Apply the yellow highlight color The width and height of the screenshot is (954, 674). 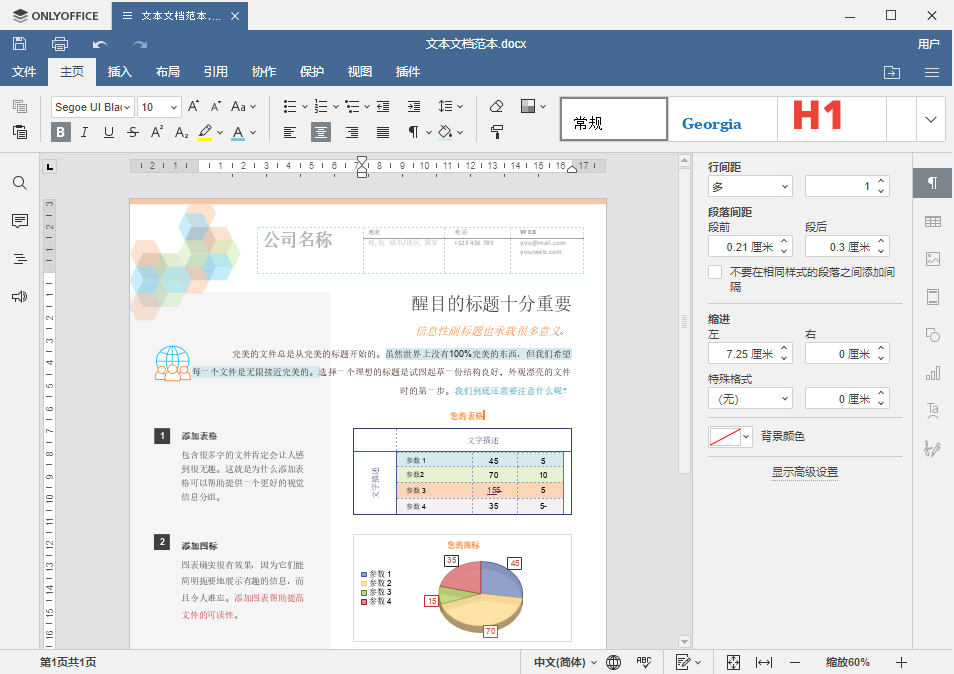[205, 132]
